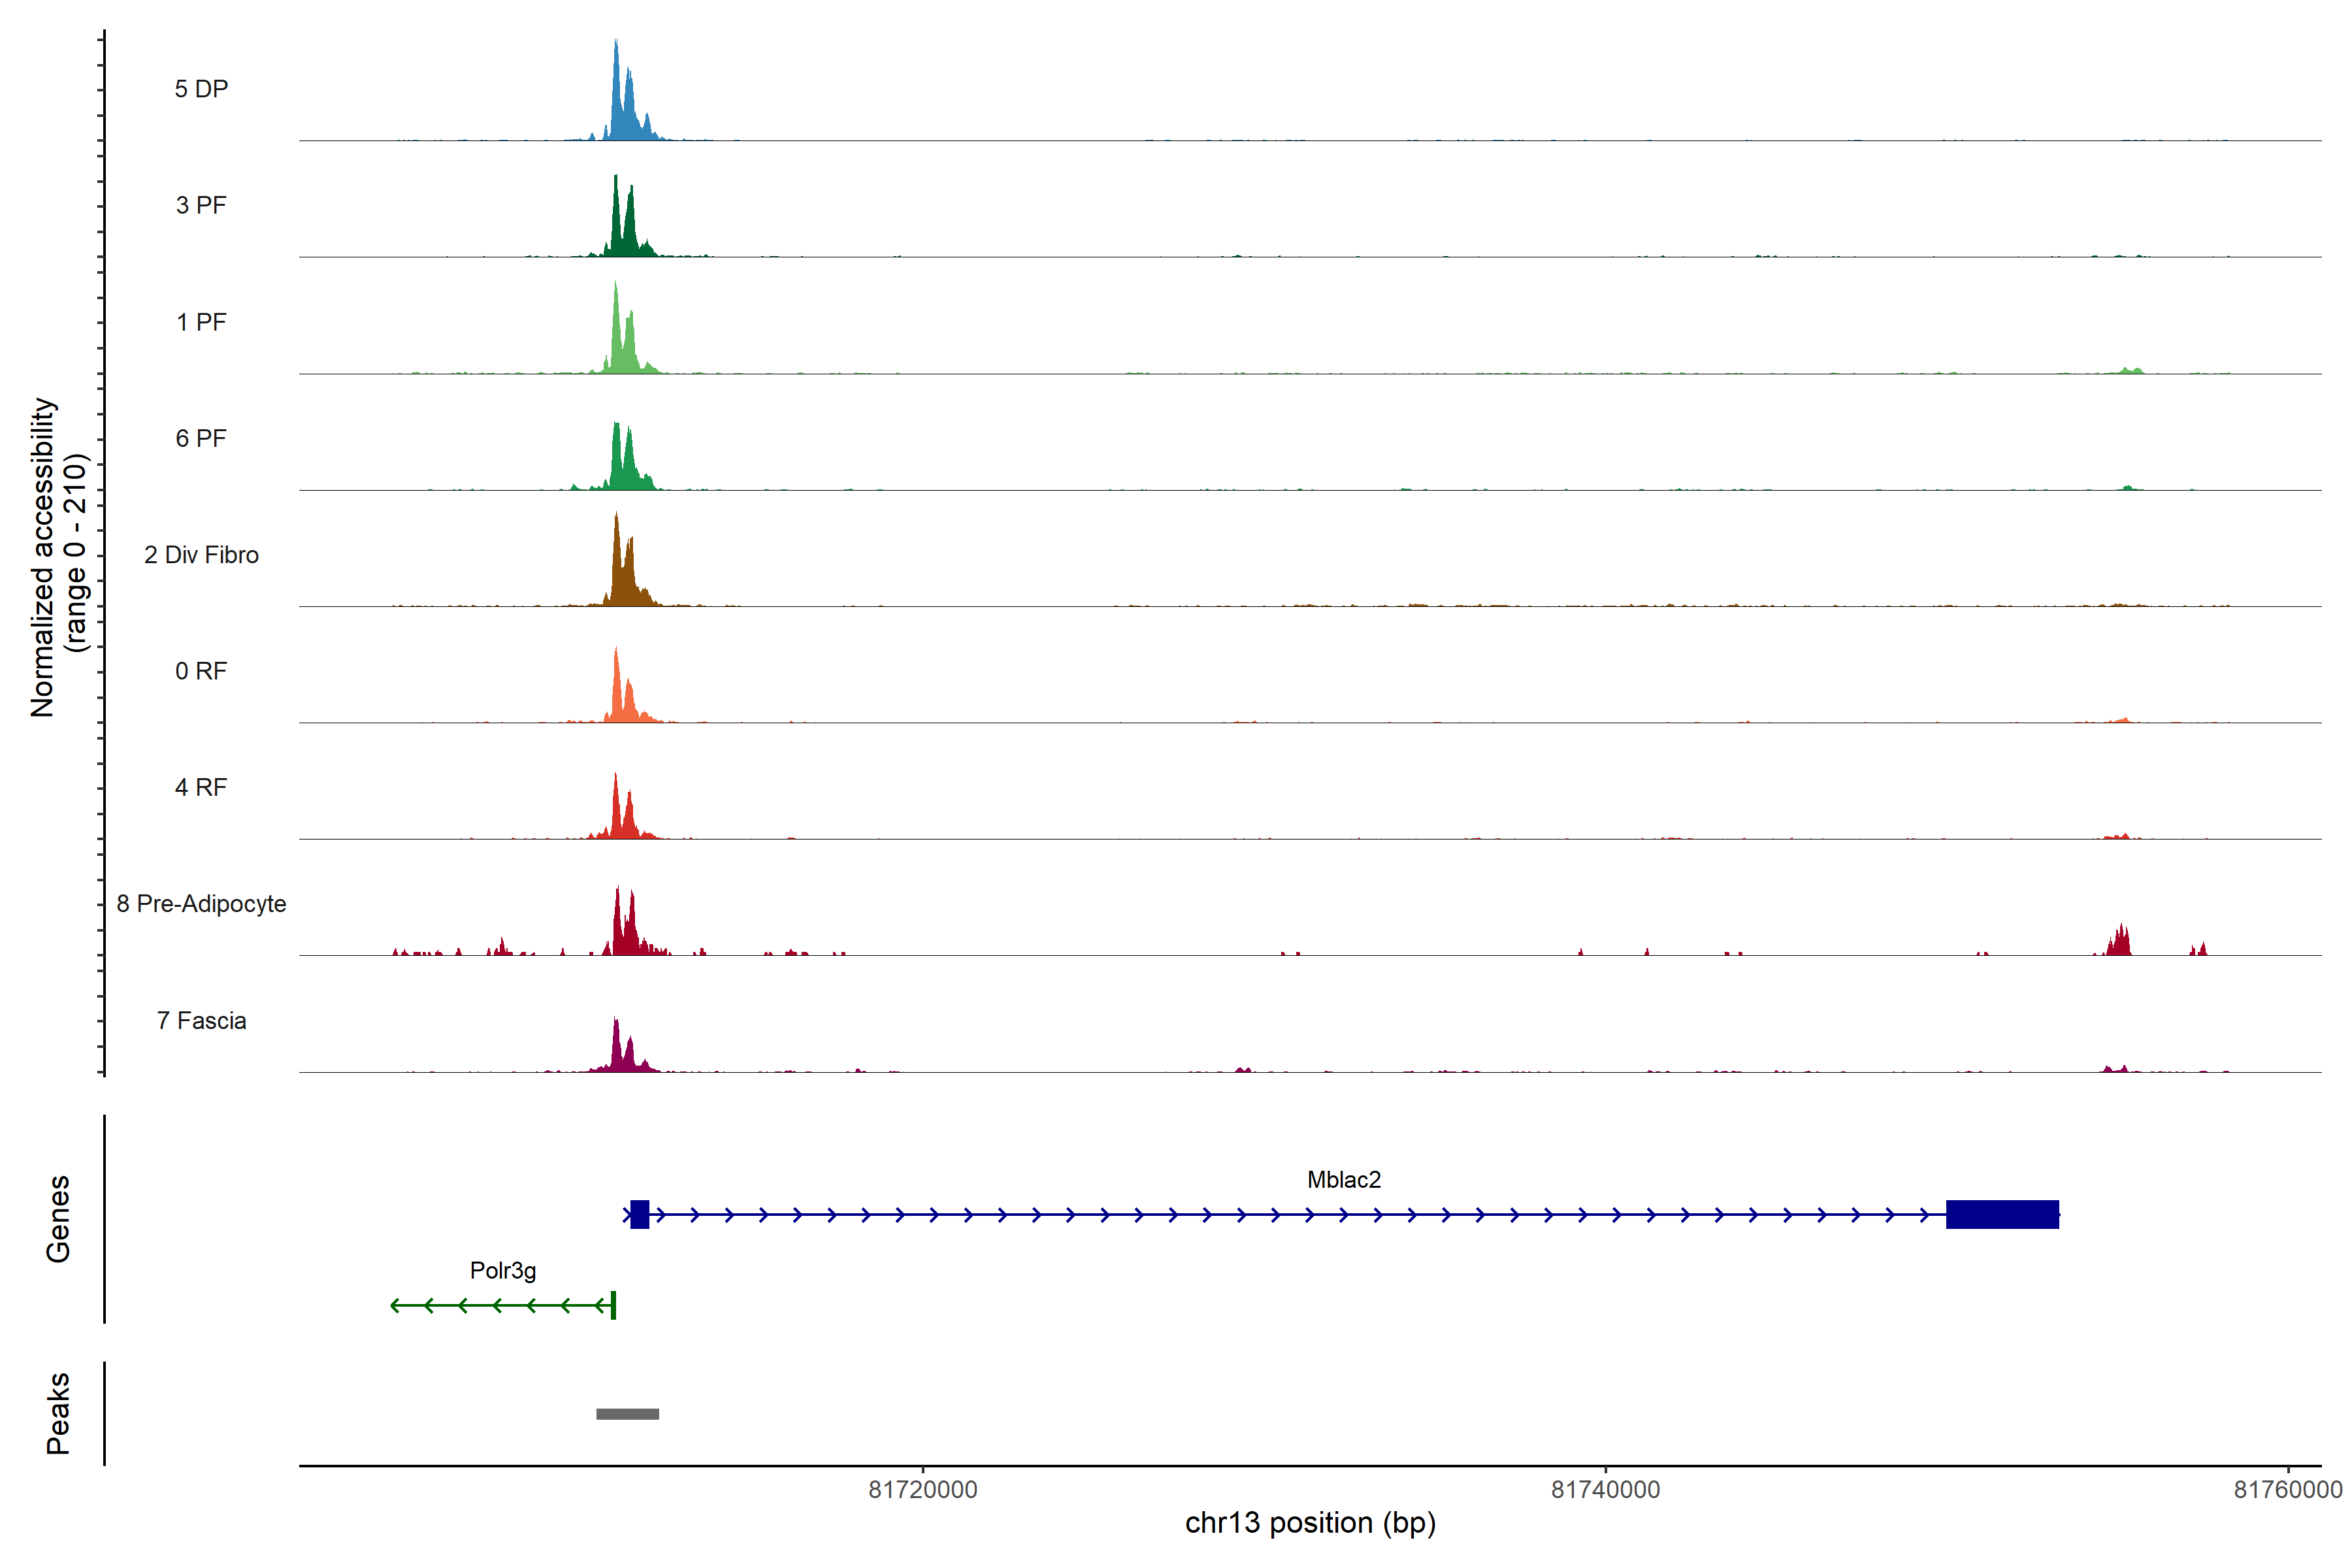Click the chr13 position axis title
This screenshot has height=1568, width=2352.
pyautogui.click(x=1310, y=1523)
